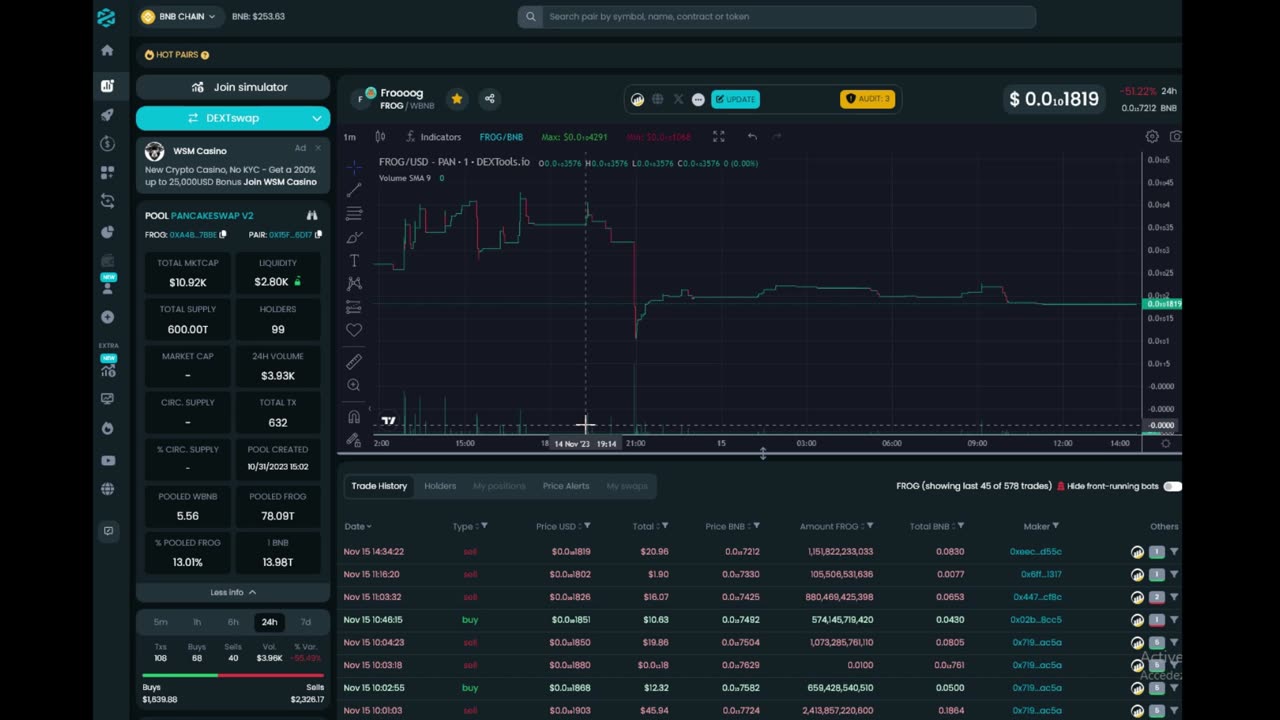The width and height of the screenshot is (1280, 720).
Task: Select the trend line drawing tool
Action: coord(354,190)
